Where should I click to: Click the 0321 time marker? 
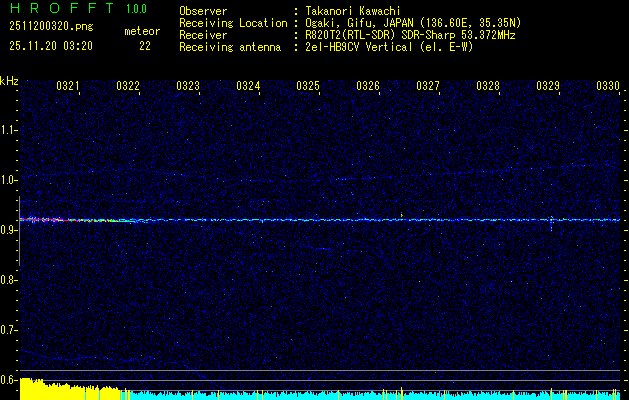click(68, 86)
